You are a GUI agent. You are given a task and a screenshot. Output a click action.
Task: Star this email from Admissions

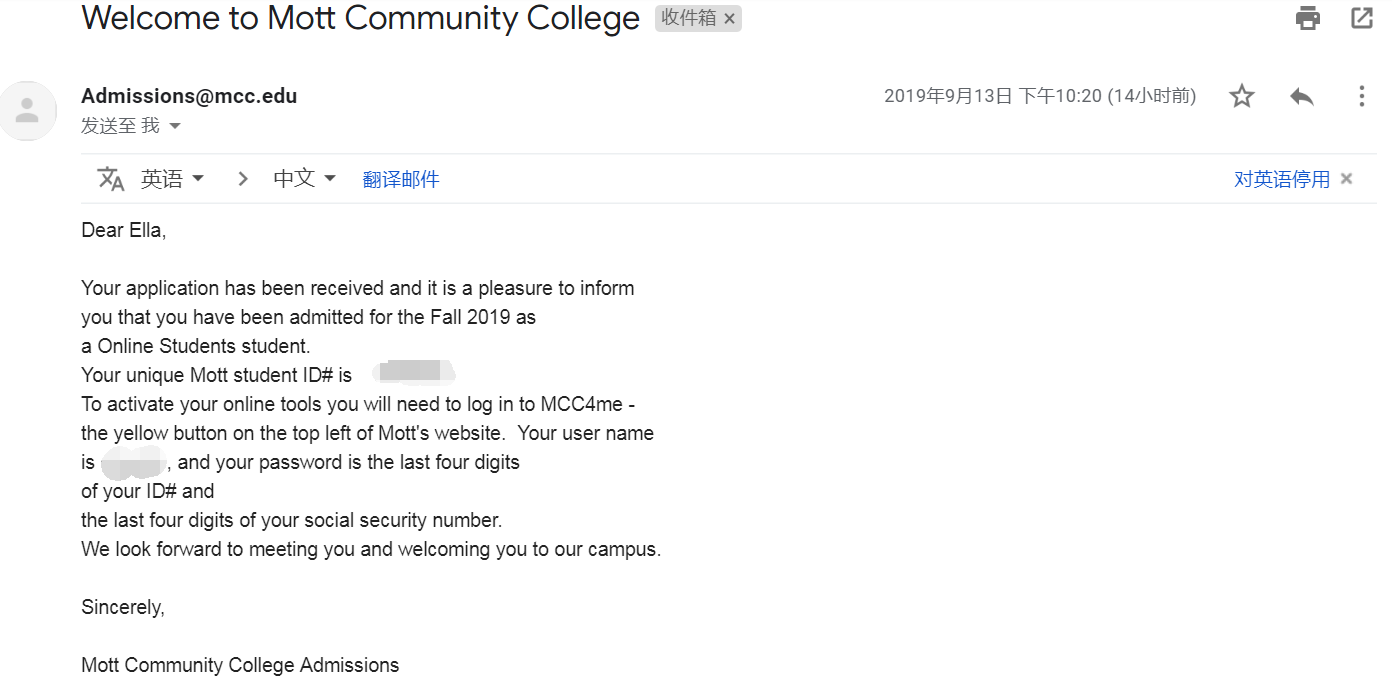pyautogui.click(x=1242, y=96)
